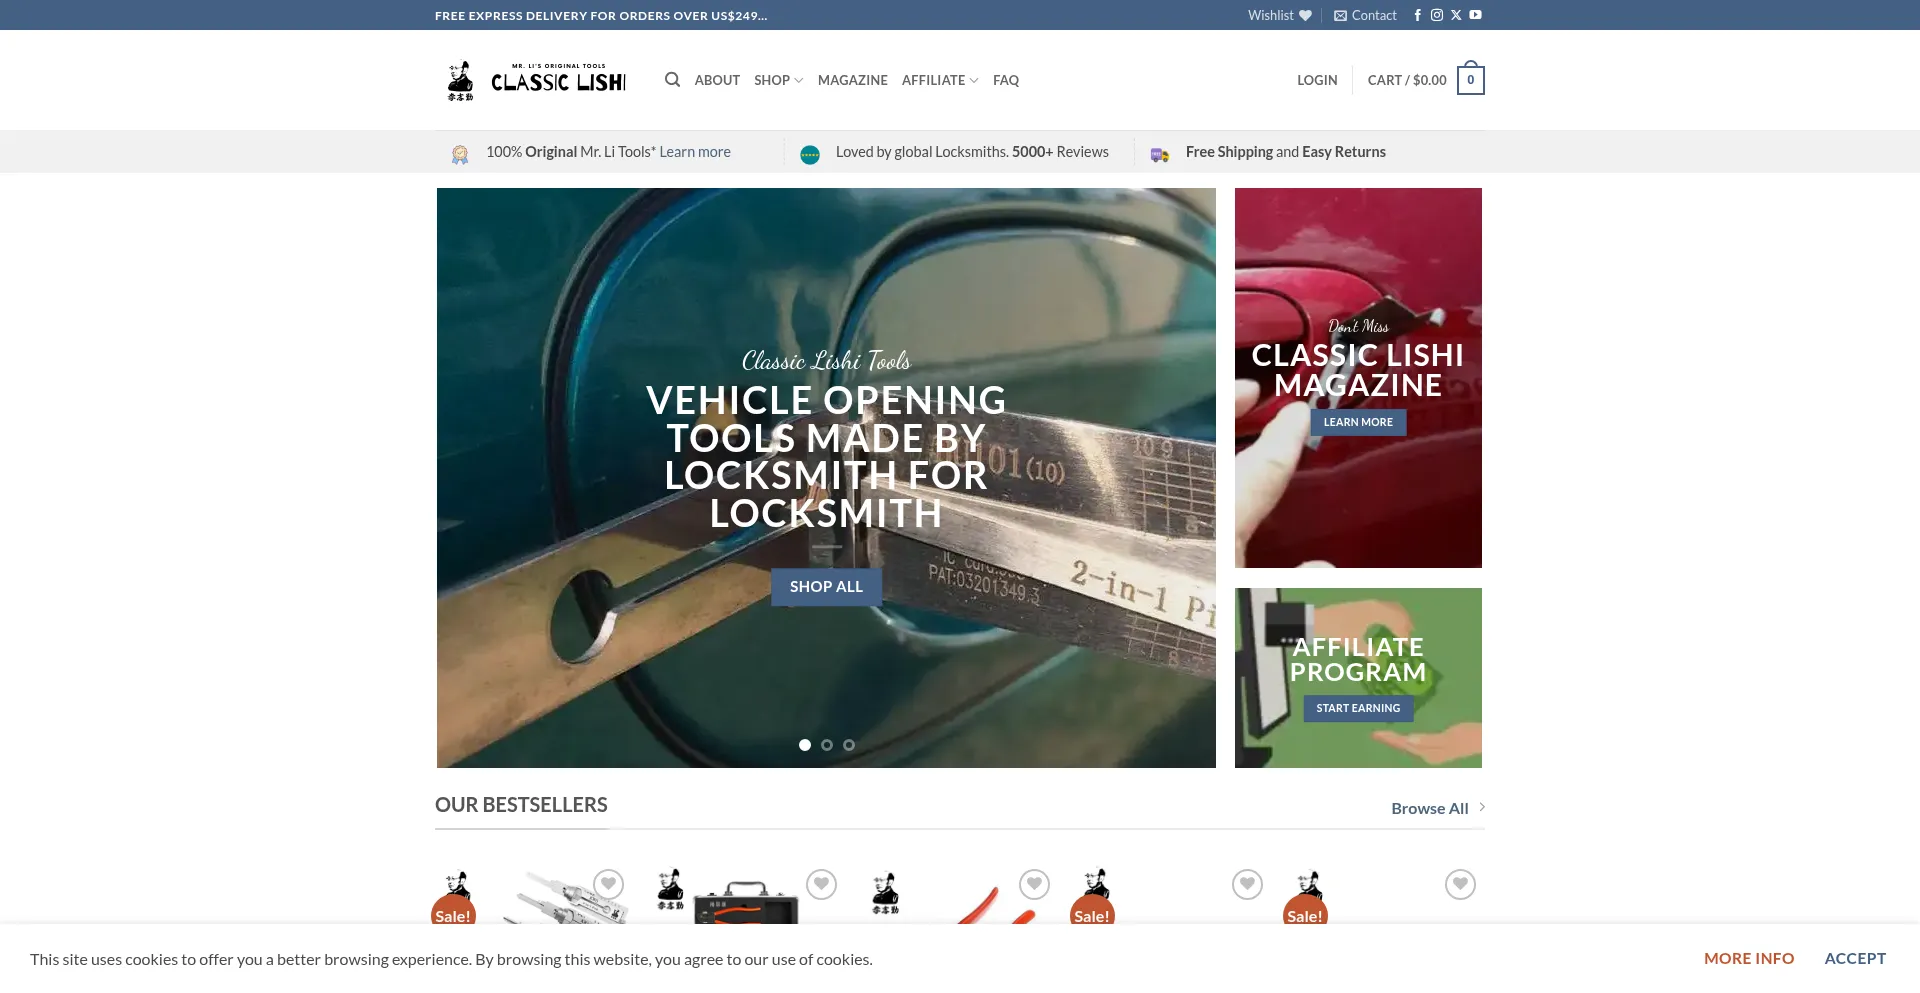The image size is (1920, 993).
Task: Open the Instagram social icon
Action: pyautogui.click(x=1437, y=15)
